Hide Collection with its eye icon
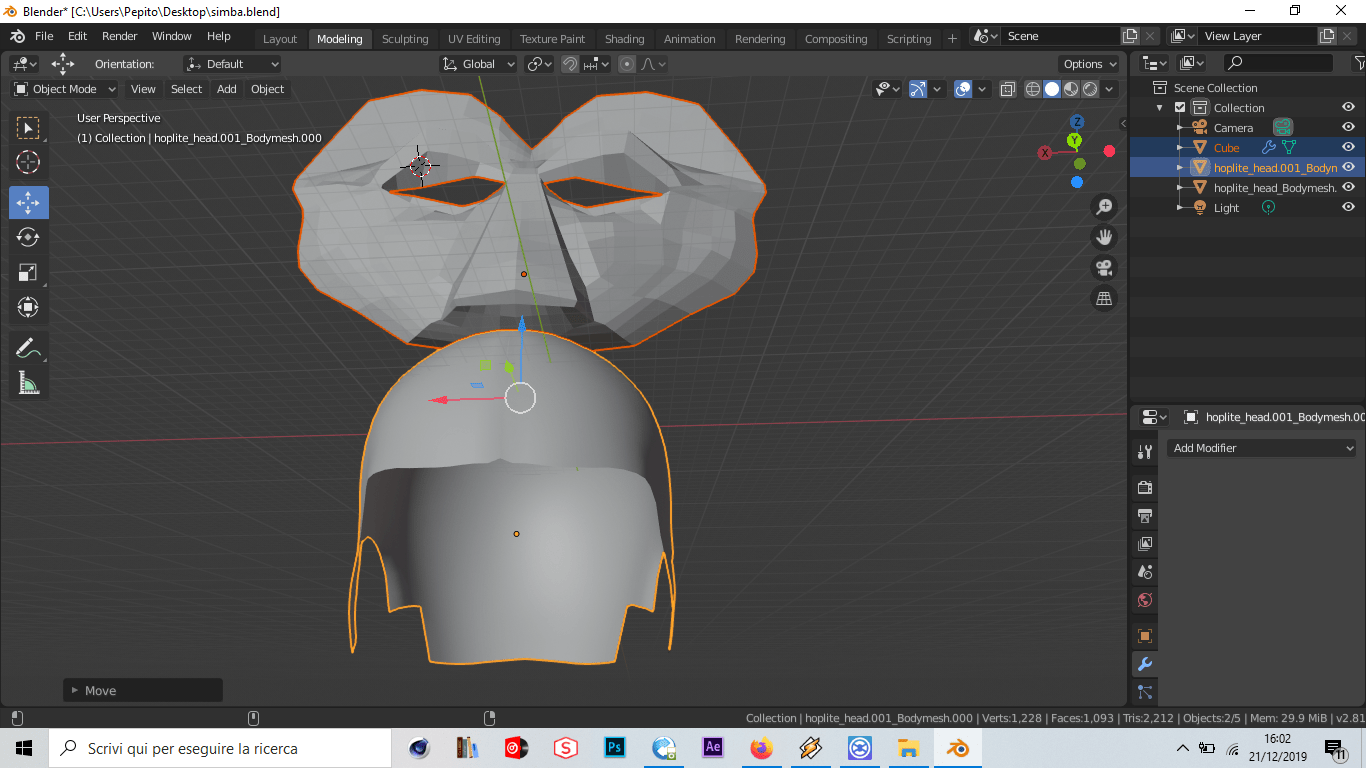This screenshot has width=1366, height=768. point(1348,107)
